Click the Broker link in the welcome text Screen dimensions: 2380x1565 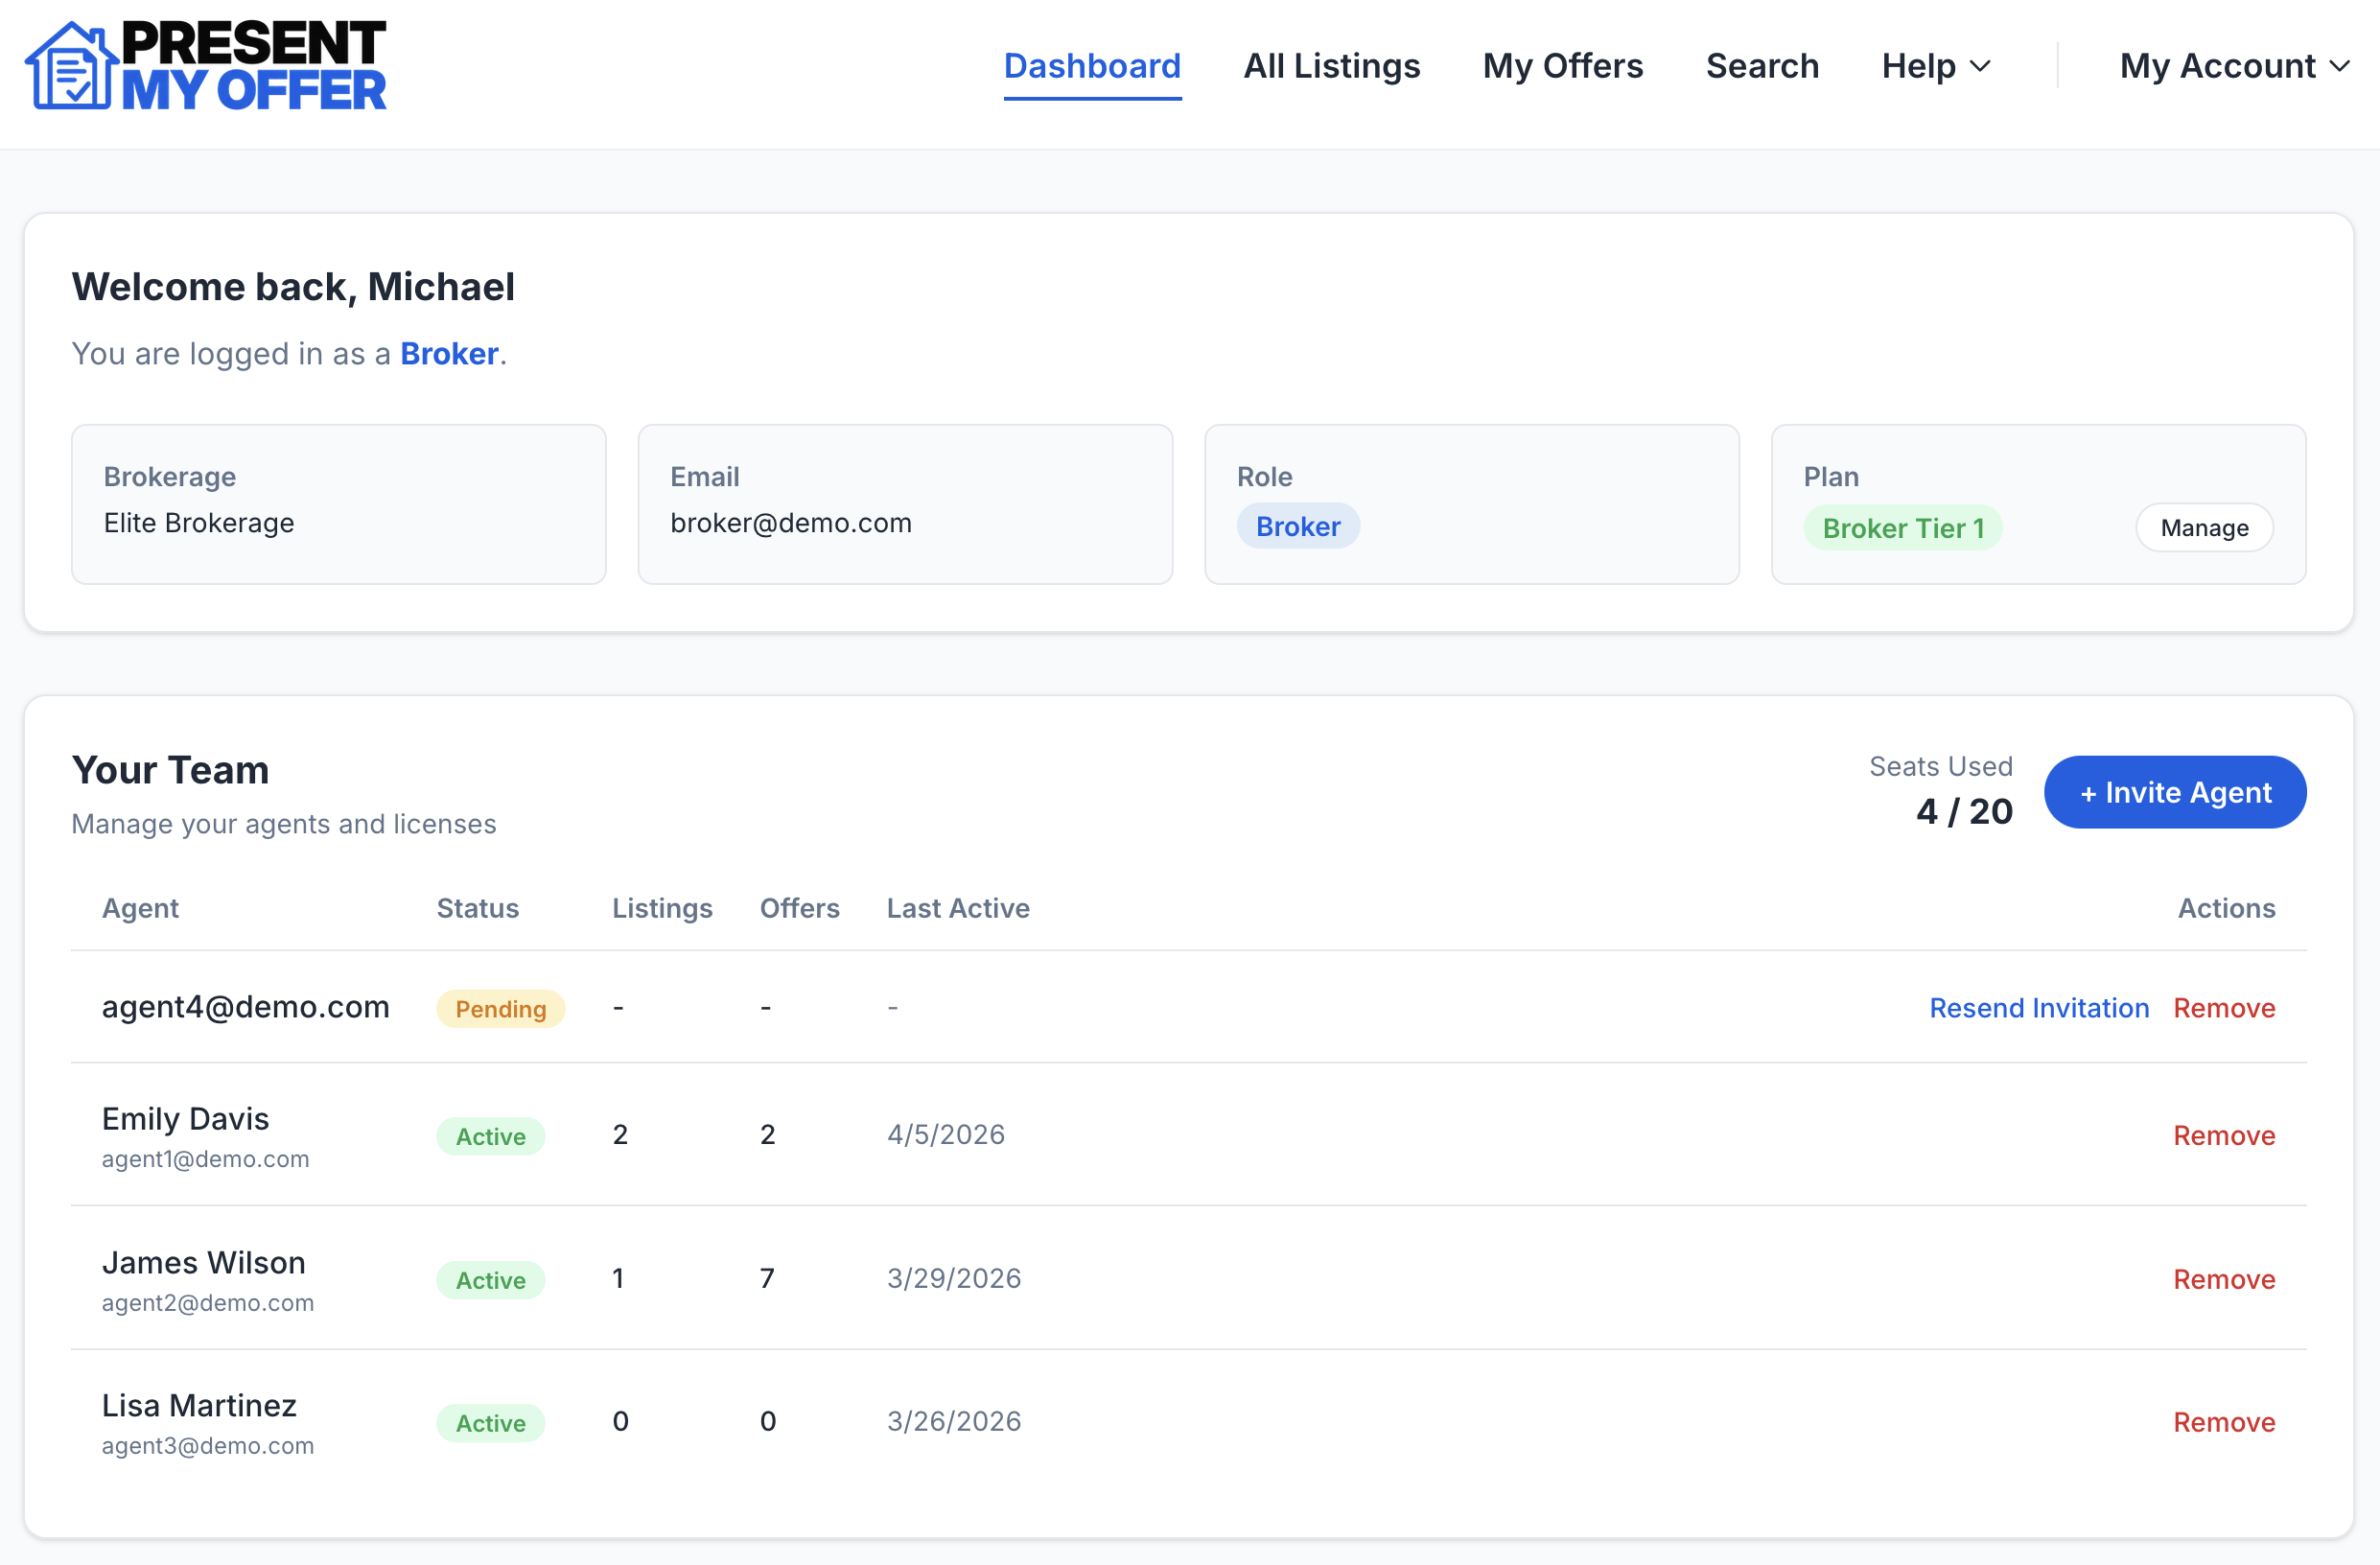(448, 353)
